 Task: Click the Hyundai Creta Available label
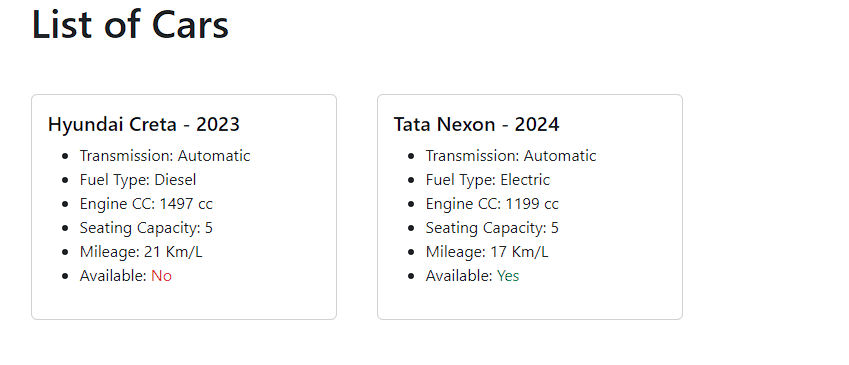click(113, 276)
